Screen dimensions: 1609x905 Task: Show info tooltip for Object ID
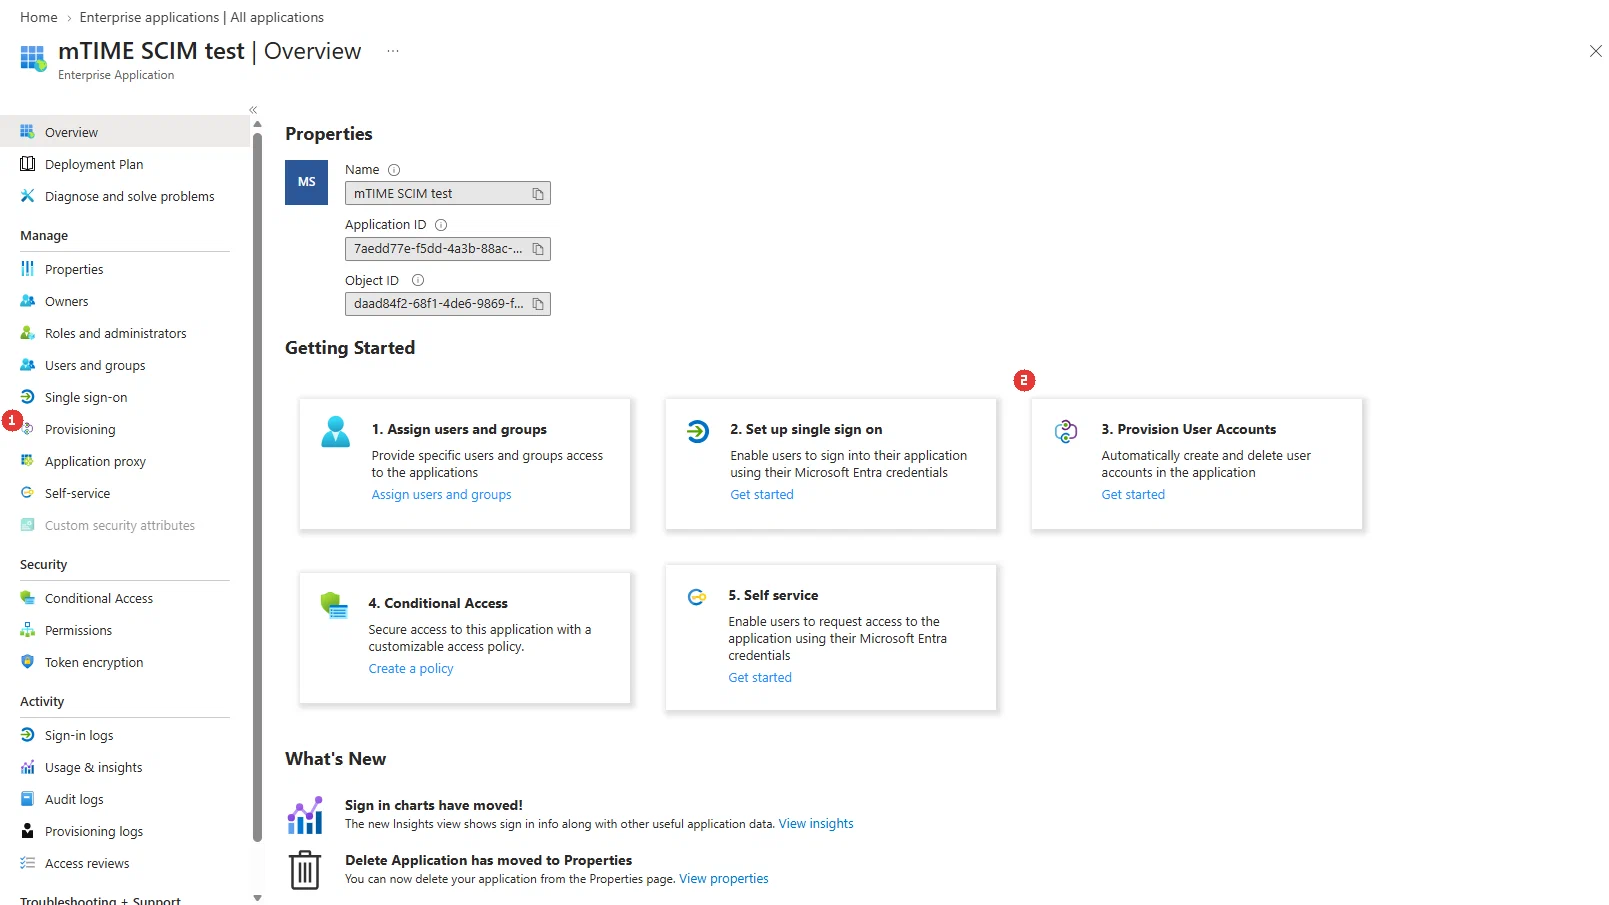tap(418, 280)
